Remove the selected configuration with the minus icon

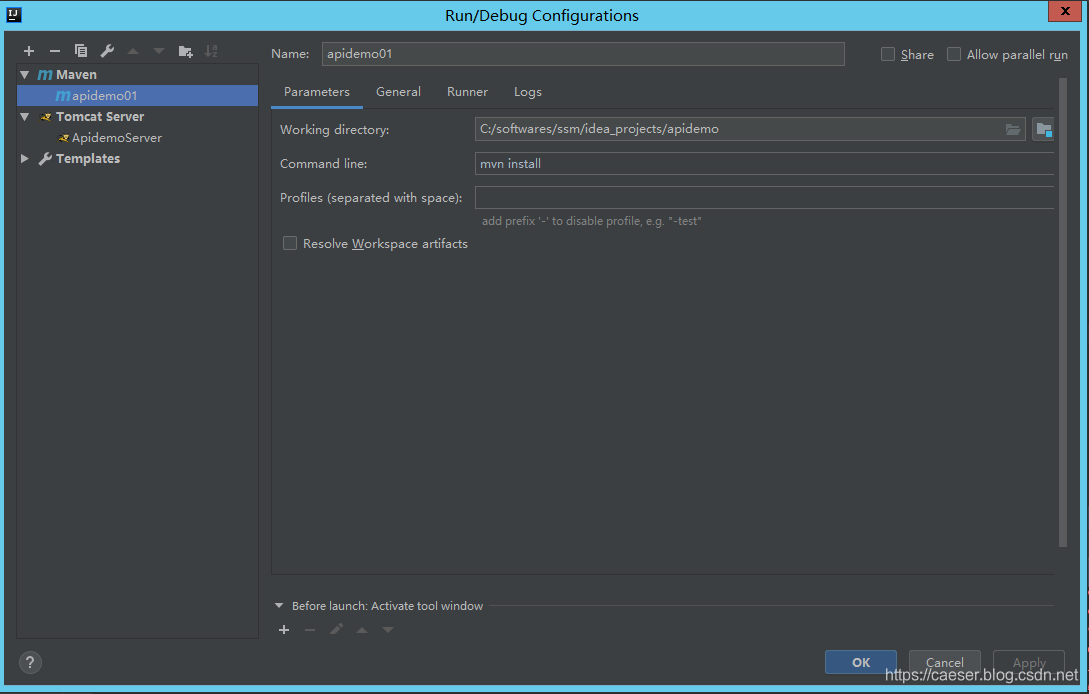click(x=55, y=51)
